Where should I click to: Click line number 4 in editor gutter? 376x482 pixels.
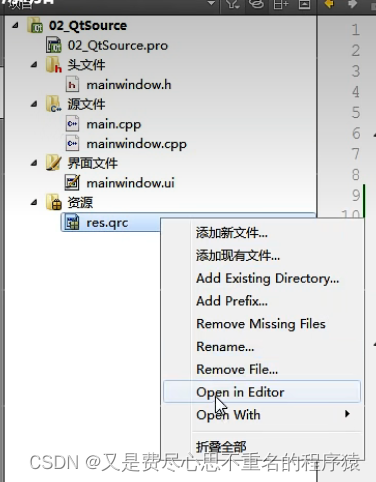[x=356, y=92]
